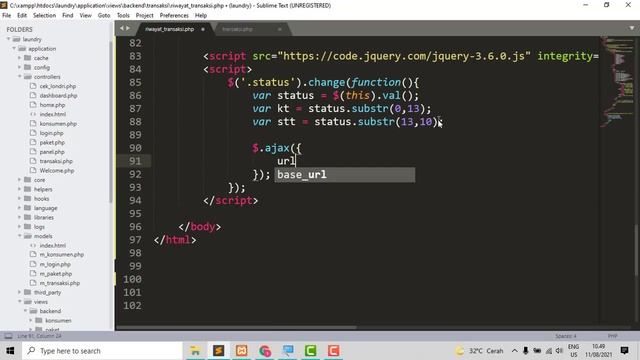This screenshot has width=640, height=360.
Task: Expand the cache folder
Action: point(19,58)
